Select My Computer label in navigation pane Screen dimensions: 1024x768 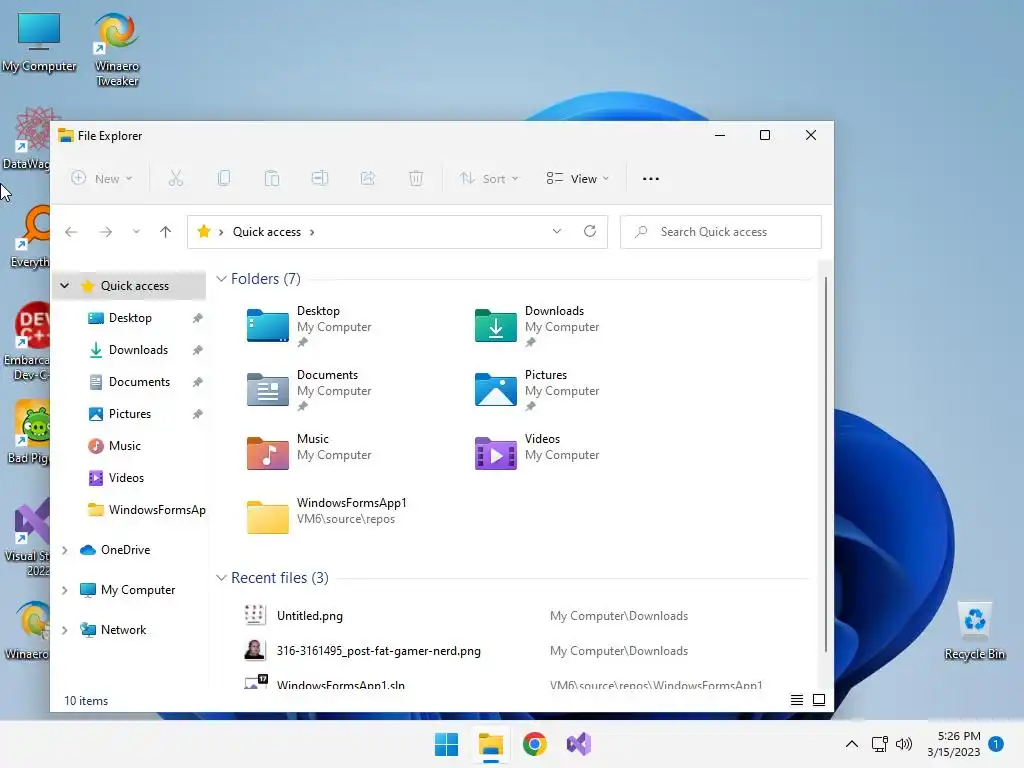138,590
